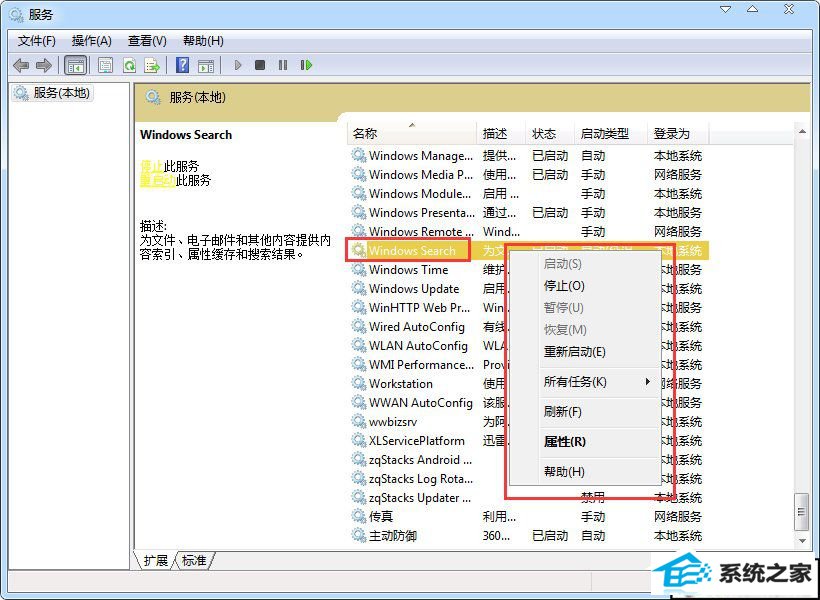This screenshot has width=820, height=600.
Task: Click the Pause service toolbar icon
Action: point(283,65)
